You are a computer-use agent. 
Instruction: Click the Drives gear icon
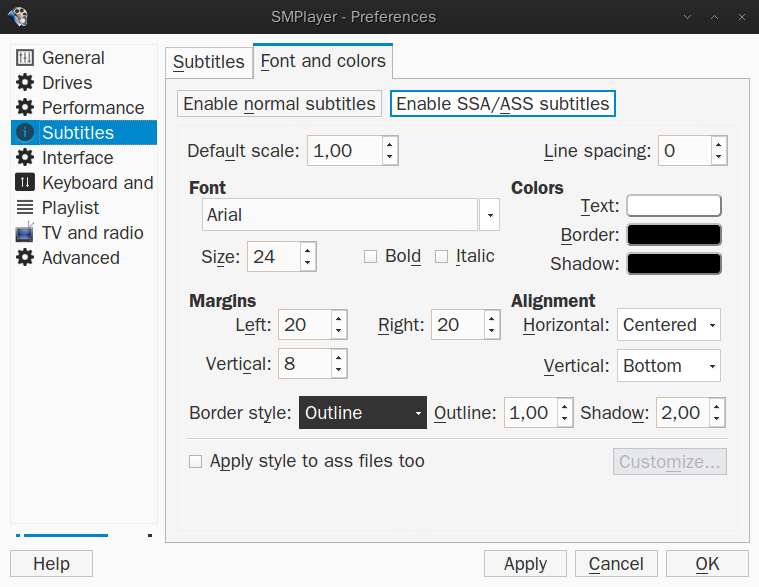pyautogui.click(x=25, y=82)
